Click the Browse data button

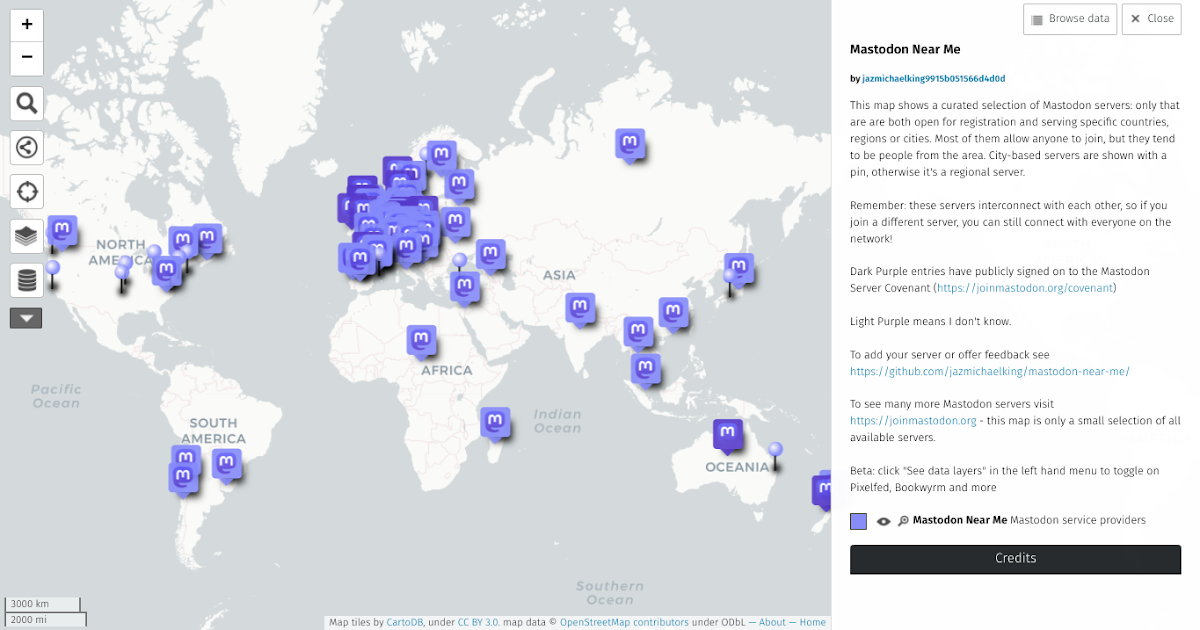click(1070, 19)
